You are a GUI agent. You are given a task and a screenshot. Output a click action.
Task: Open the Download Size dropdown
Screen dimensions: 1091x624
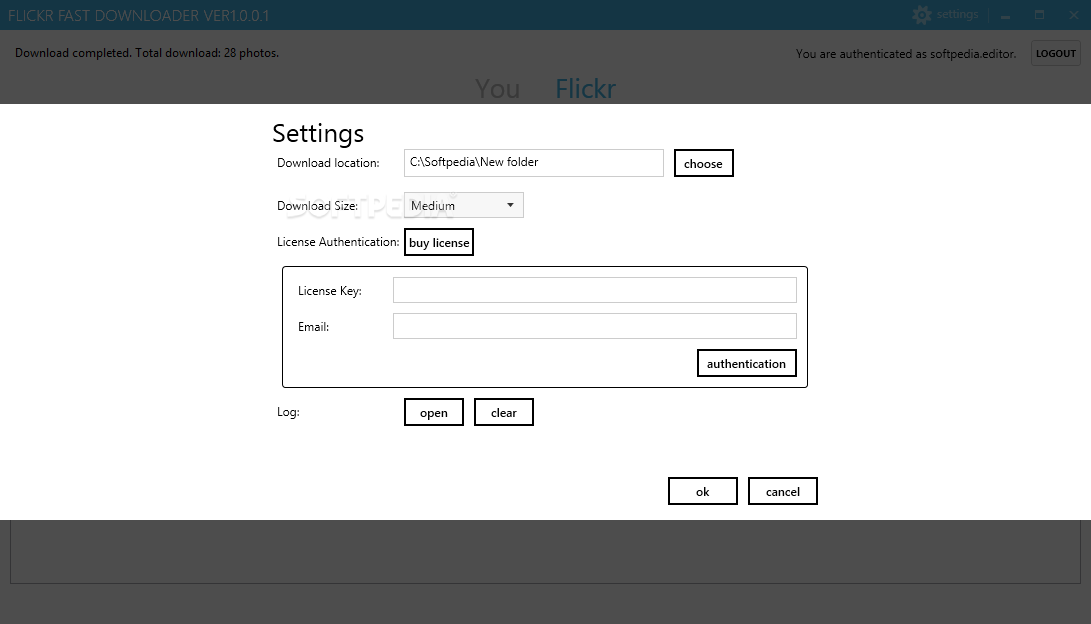click(463, 205)
